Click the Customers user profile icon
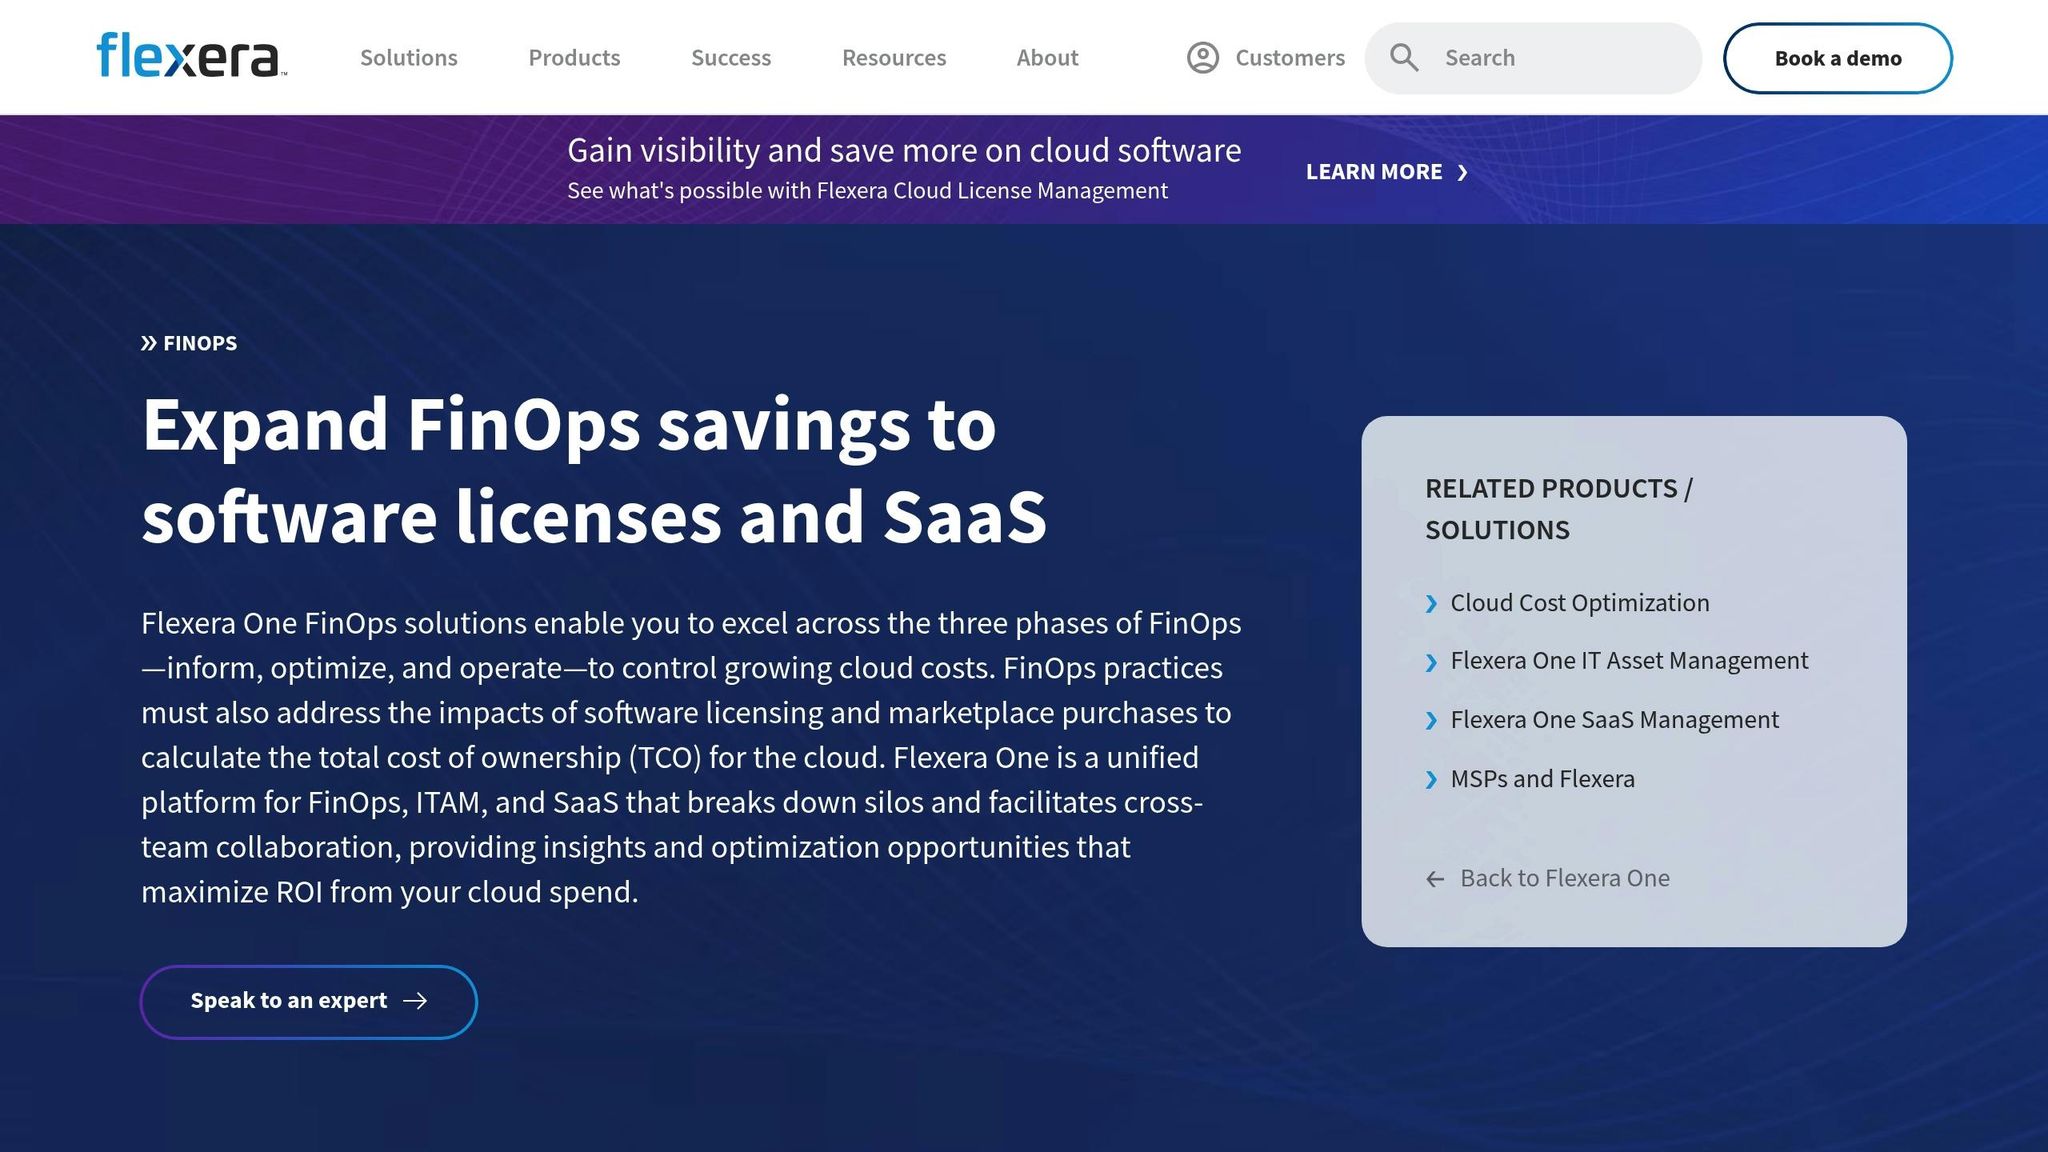 pyautogui.click(x=1203, y=58)
